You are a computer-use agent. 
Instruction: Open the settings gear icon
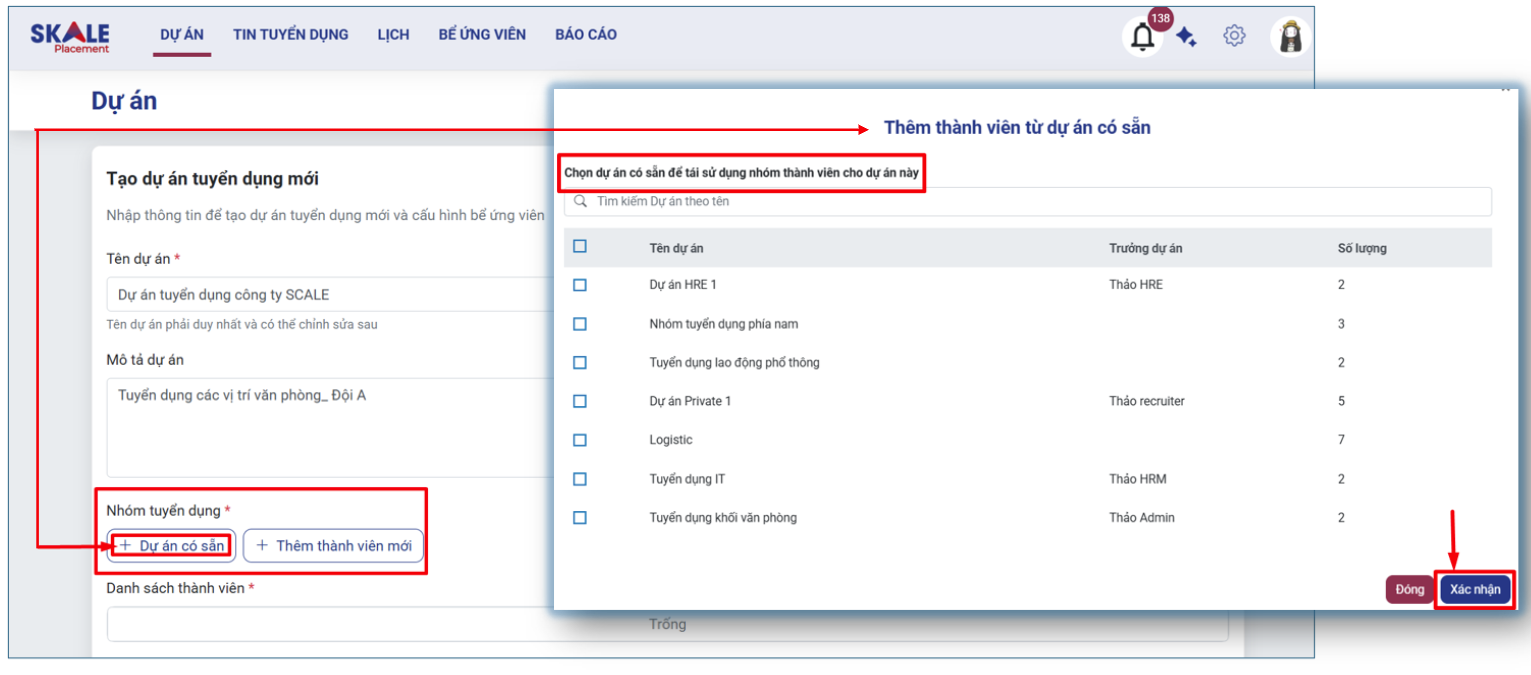[1234, 36]
